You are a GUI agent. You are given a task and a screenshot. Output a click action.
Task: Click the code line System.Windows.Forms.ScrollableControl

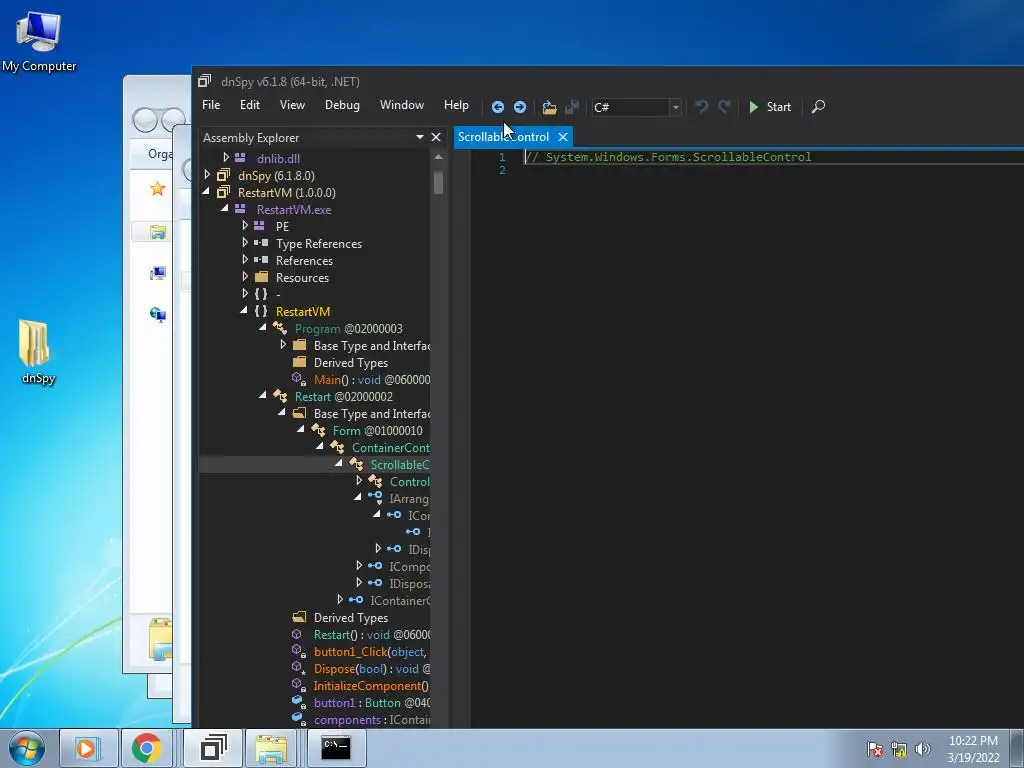pyautogui.click(x=668, y=157)
